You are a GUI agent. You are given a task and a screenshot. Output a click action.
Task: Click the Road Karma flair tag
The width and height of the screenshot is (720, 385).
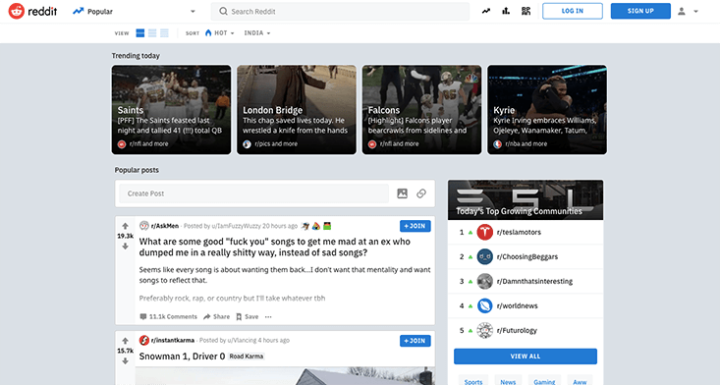tap(246, 357)
